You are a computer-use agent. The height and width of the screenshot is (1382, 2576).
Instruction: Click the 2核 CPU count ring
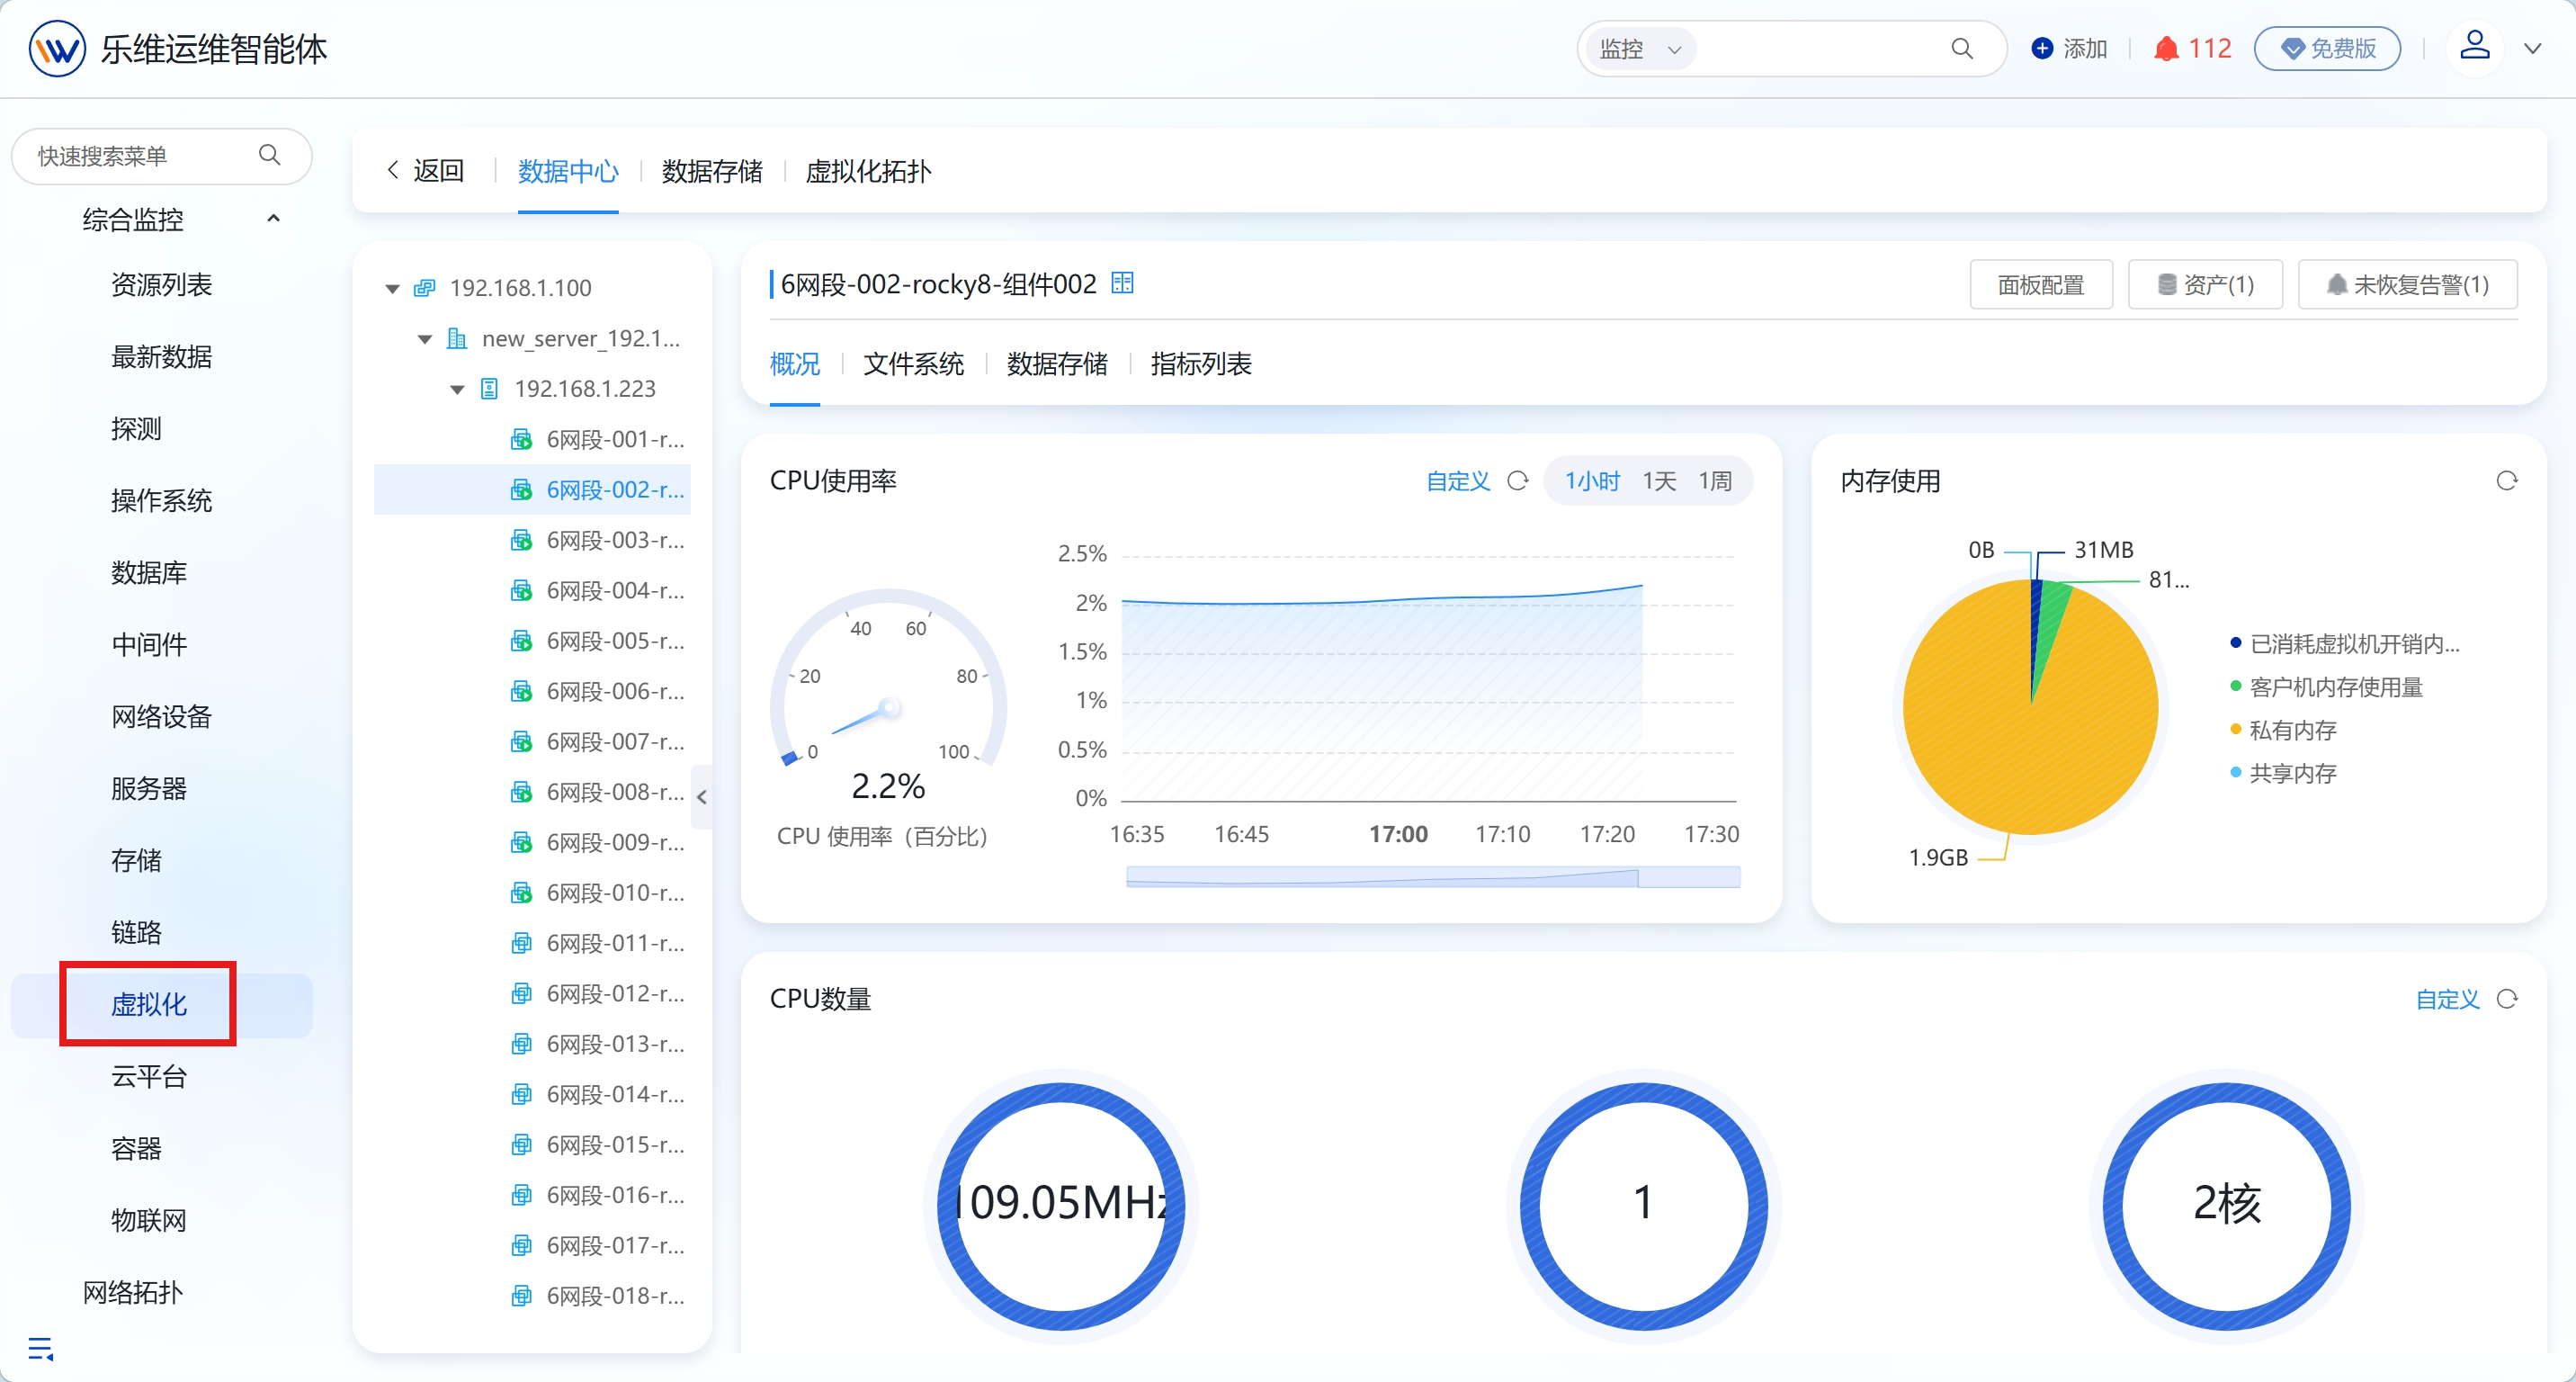click(2226, 1205)
